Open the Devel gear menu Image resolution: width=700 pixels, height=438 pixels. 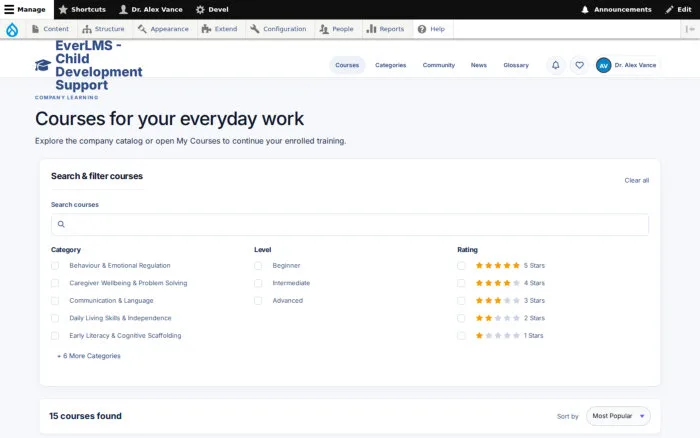point(212,9)
